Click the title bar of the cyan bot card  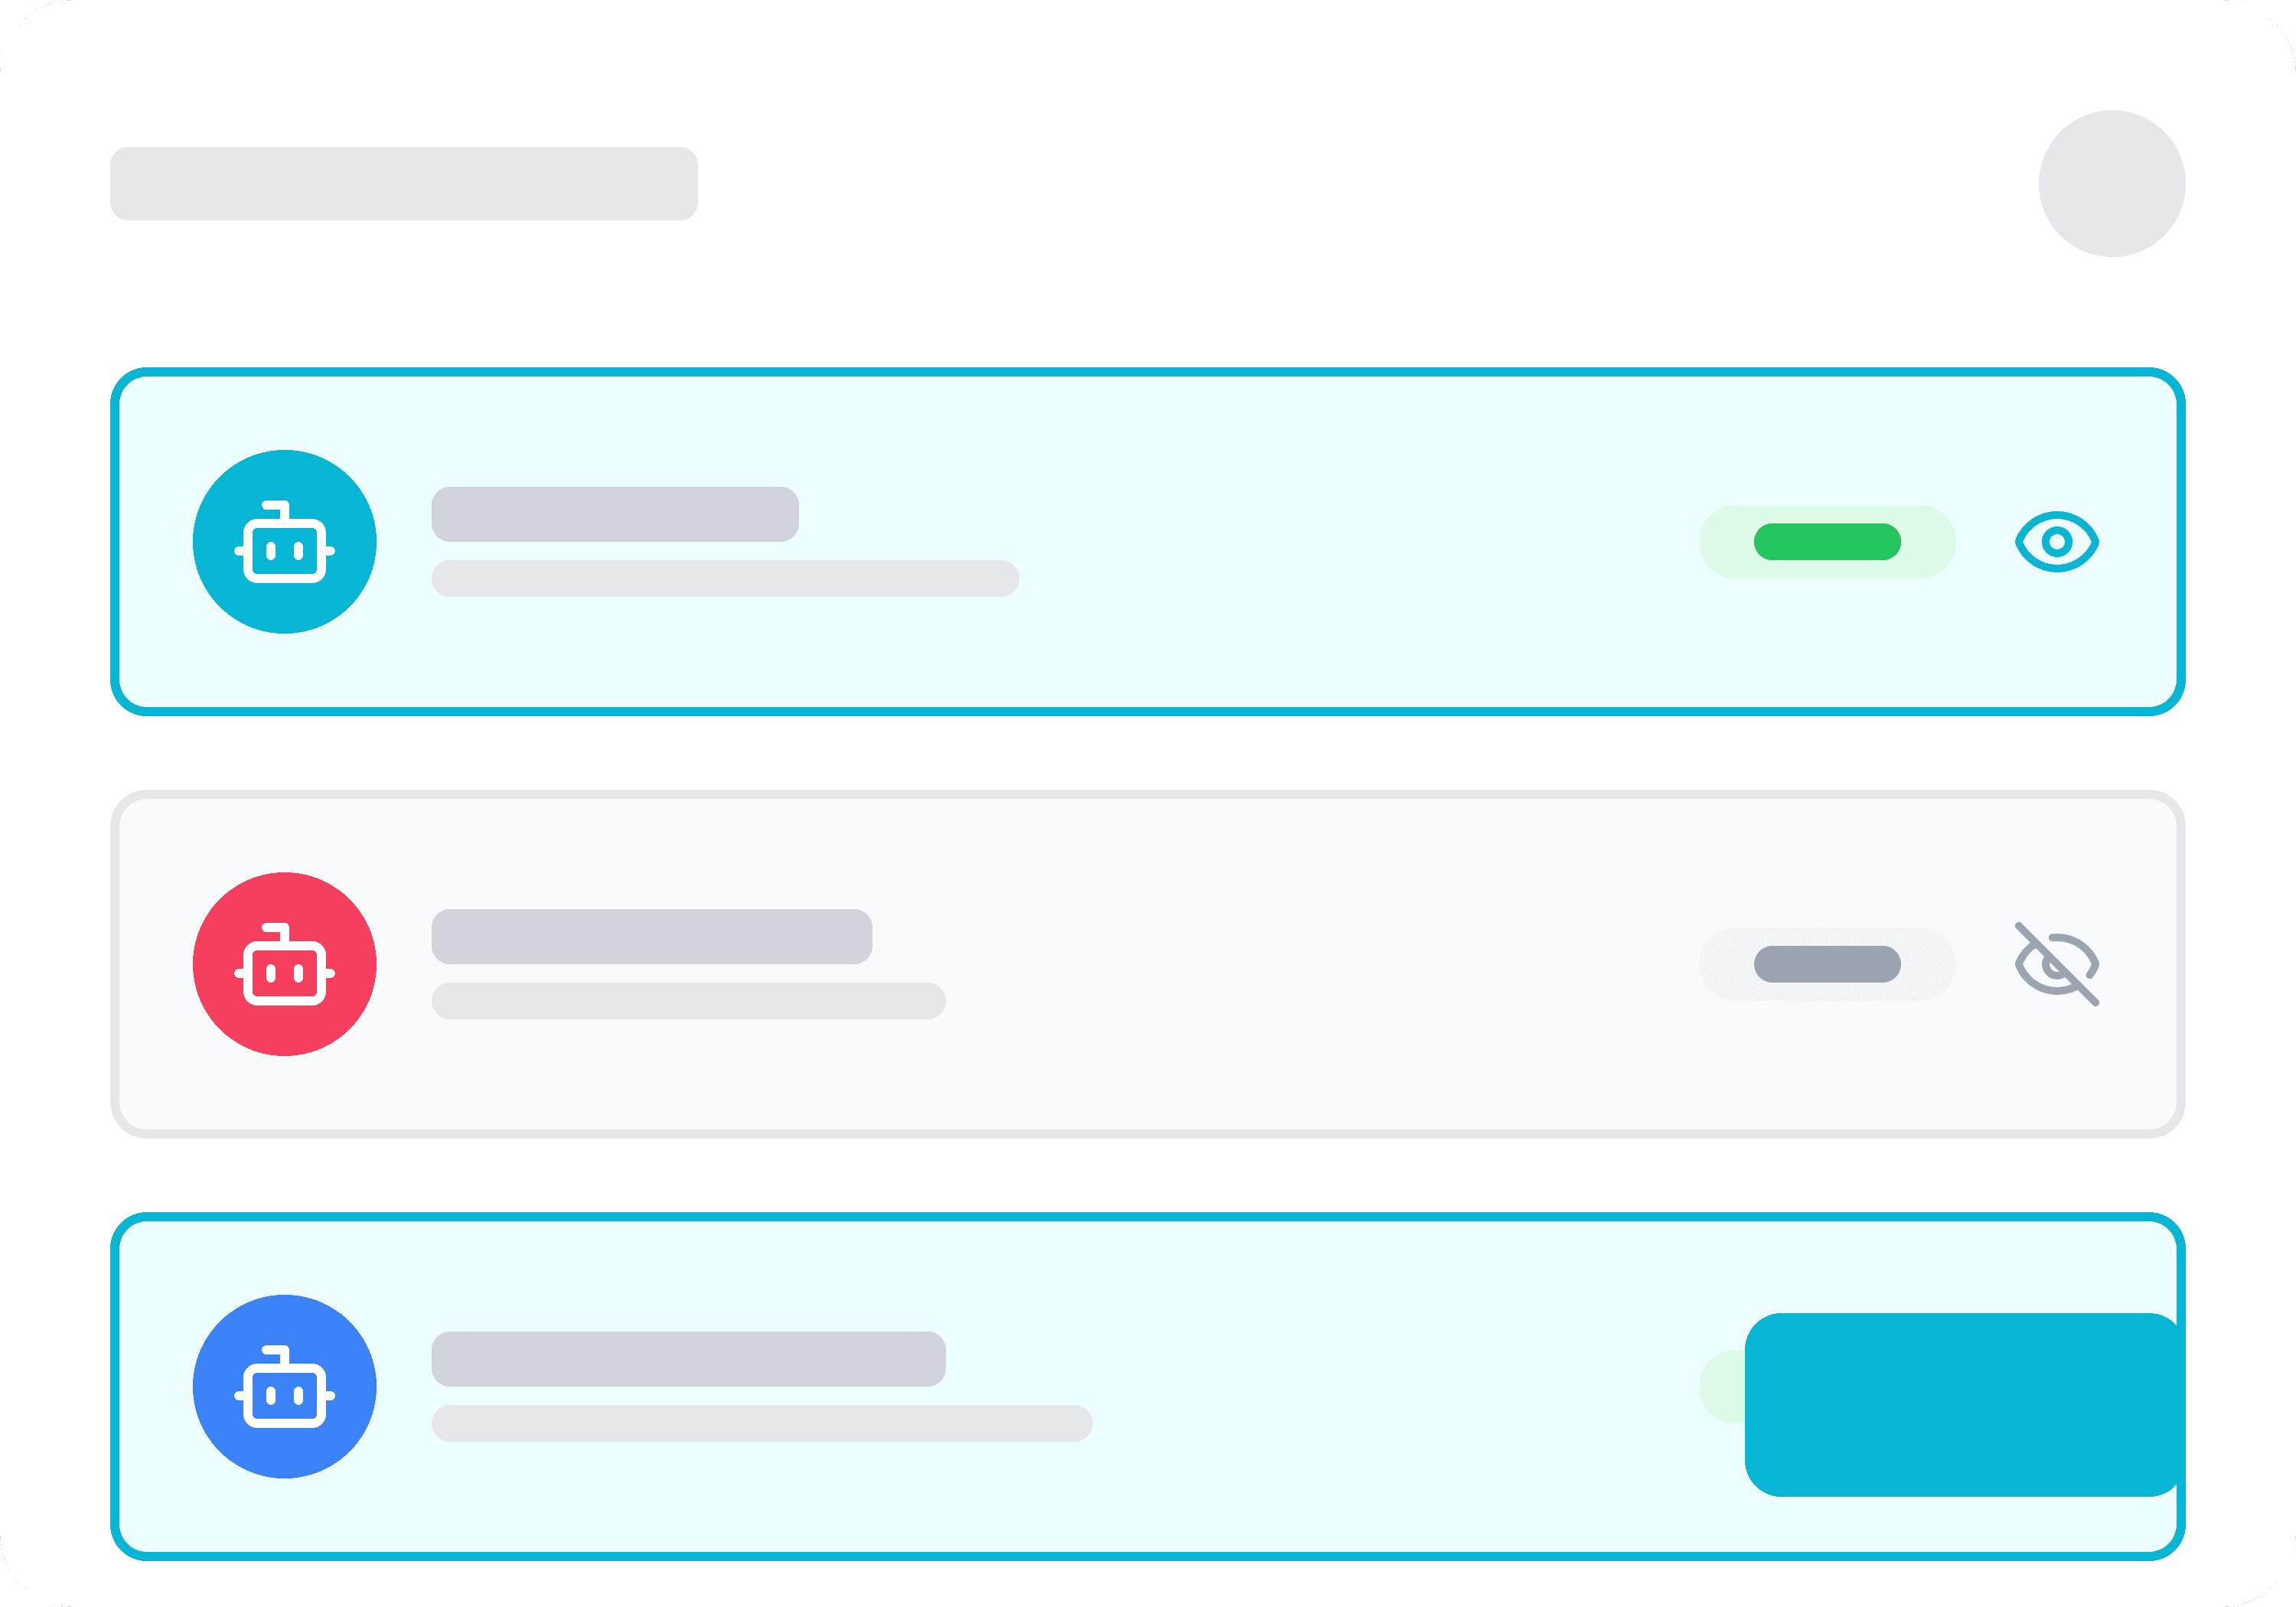point(614,514)
